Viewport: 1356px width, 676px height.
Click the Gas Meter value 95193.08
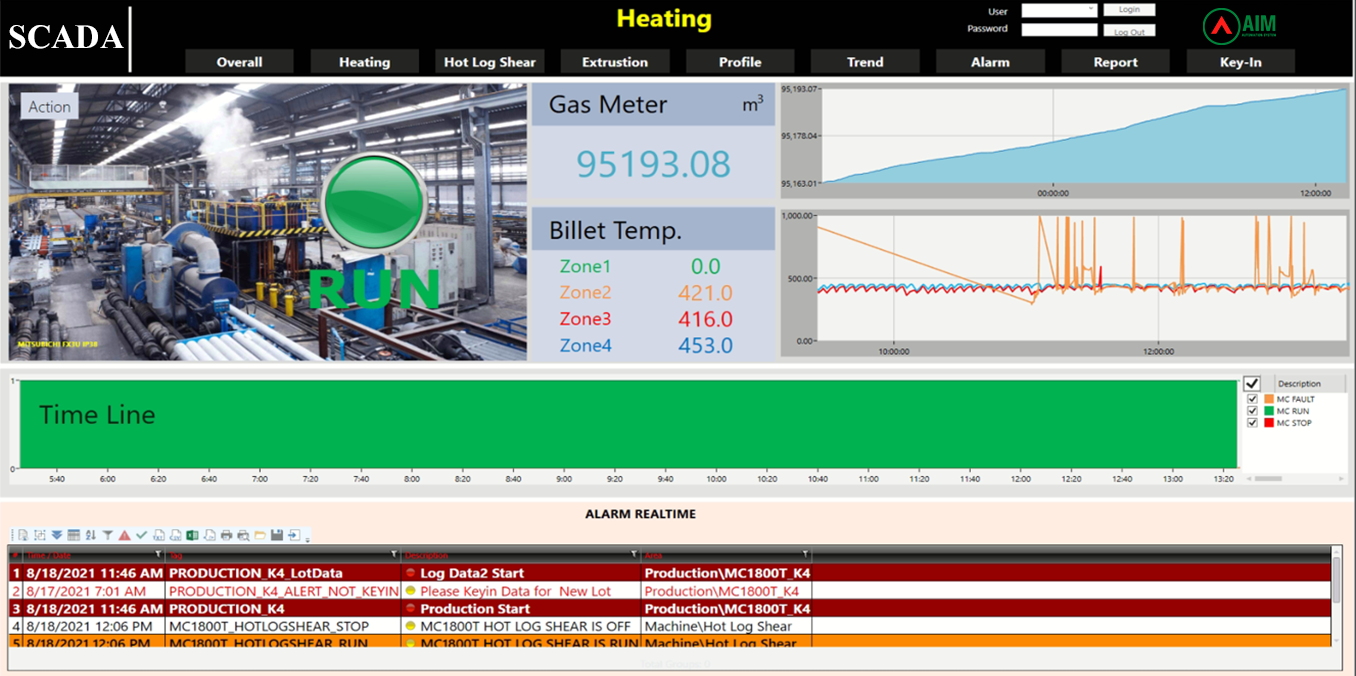click(x=654, y=164)
